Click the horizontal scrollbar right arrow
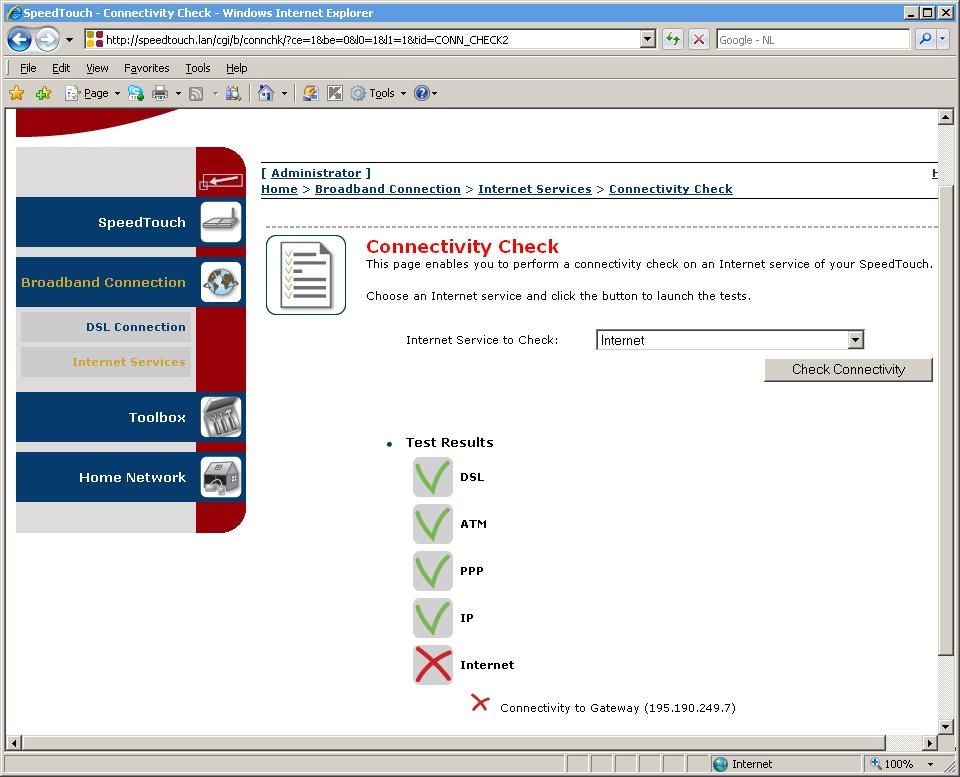The height and width of the screenshot is (777, 960). [930, 743]
